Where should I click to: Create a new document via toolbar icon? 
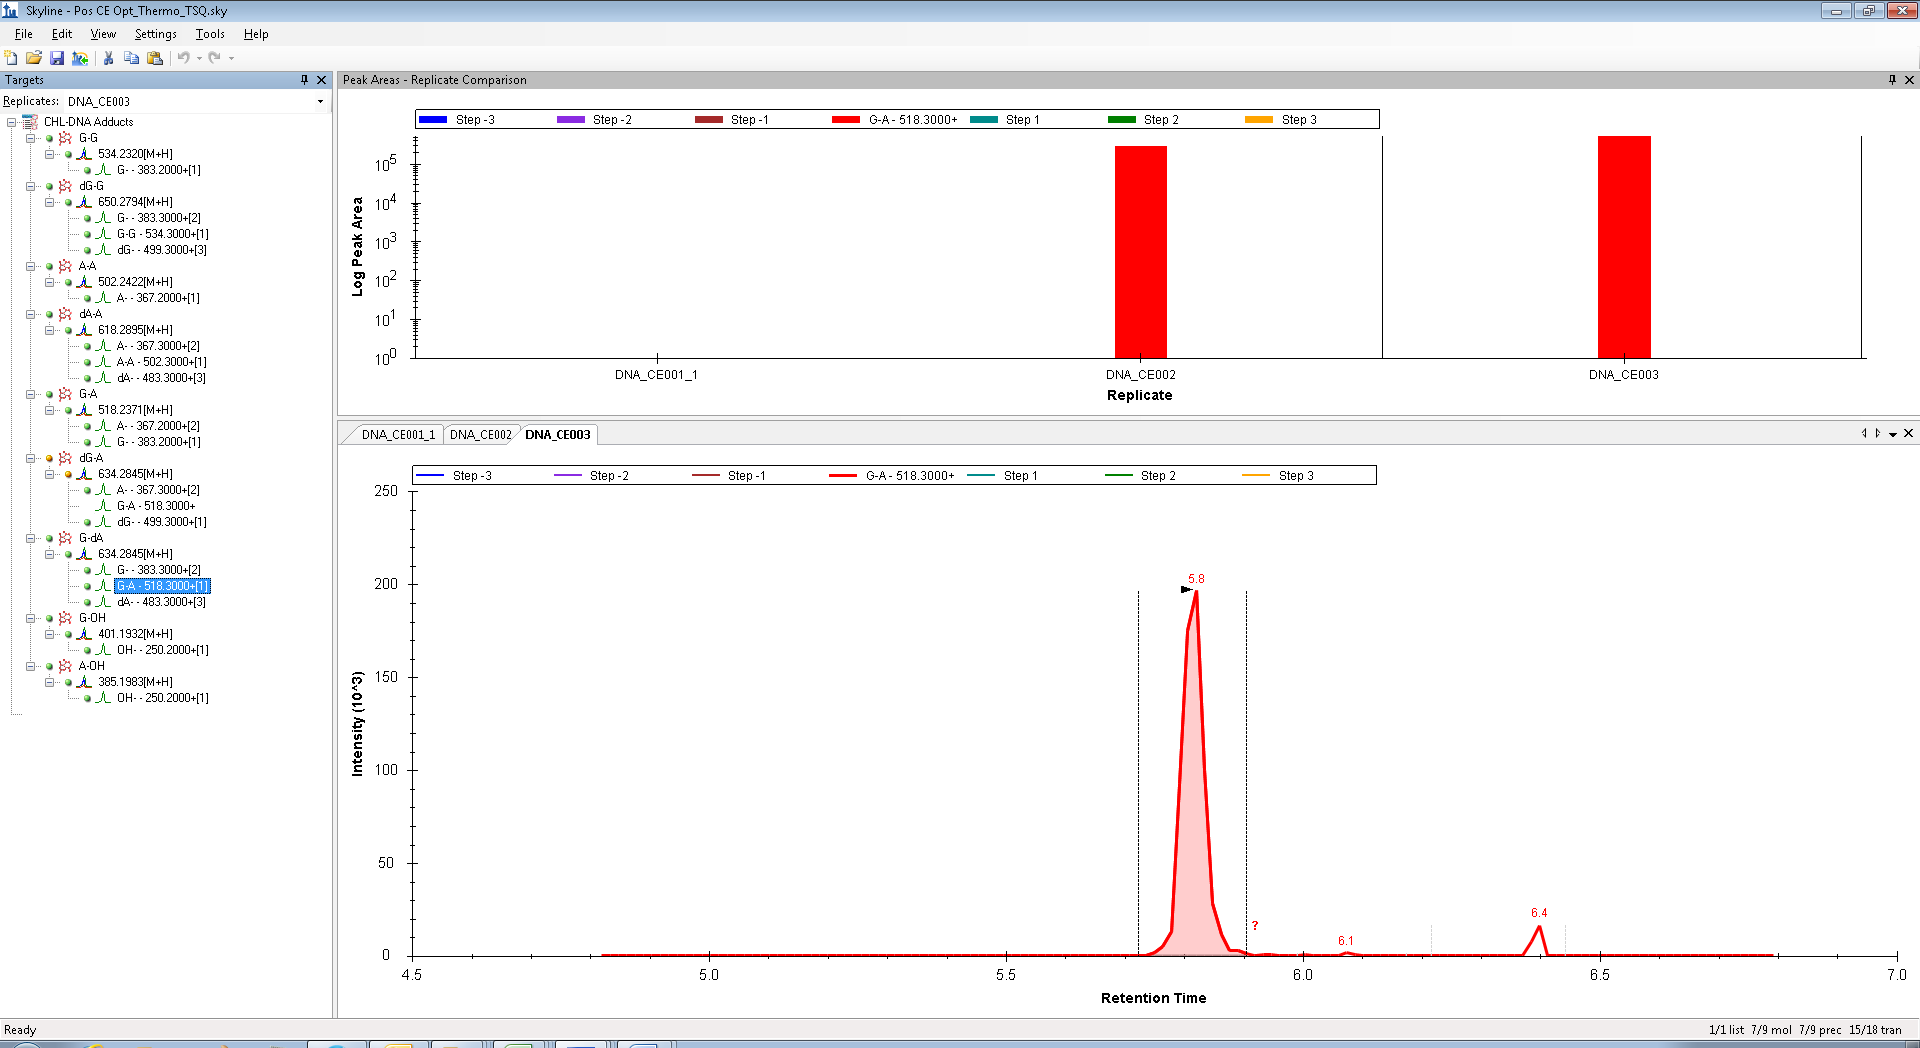coord(11,58)
